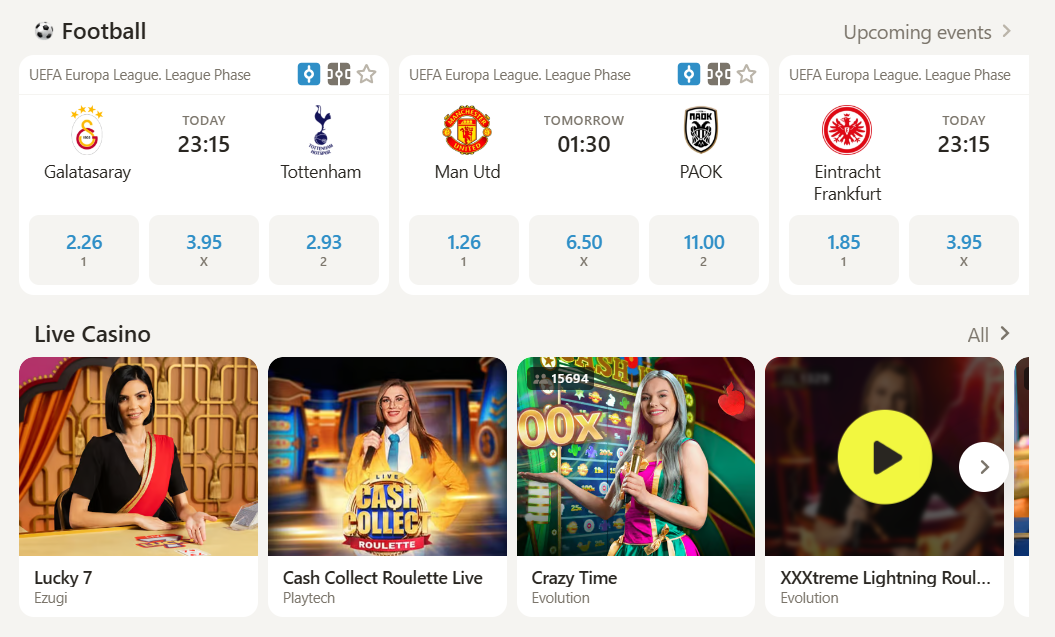Open the Crazy Time game thumbnail
The image size is (1055, 637).
(x=636, y=456)
